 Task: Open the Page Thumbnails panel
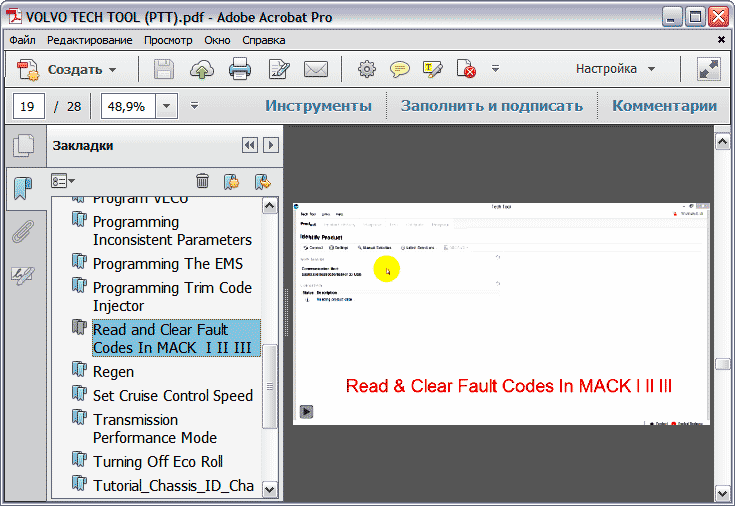pyautogui.click(x=22, y=147)
